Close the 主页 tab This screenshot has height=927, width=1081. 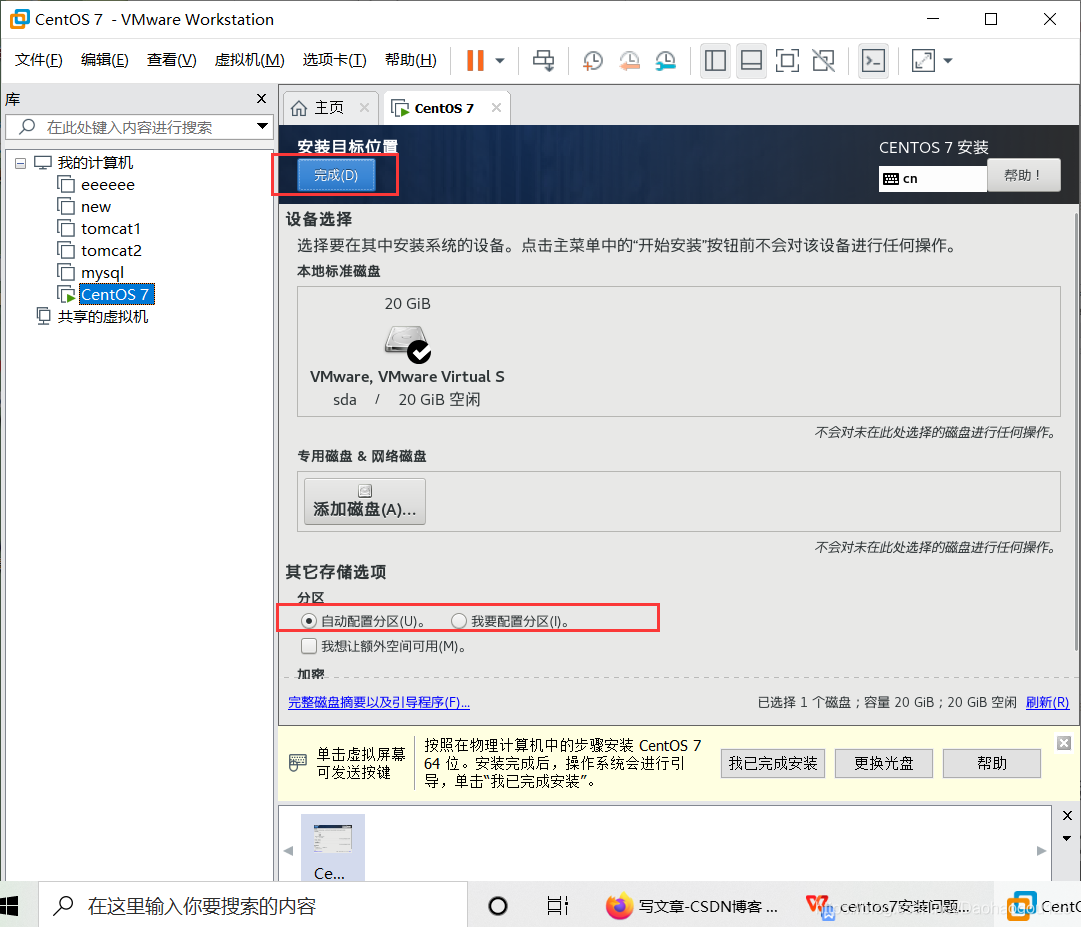(x=364, y=108)
